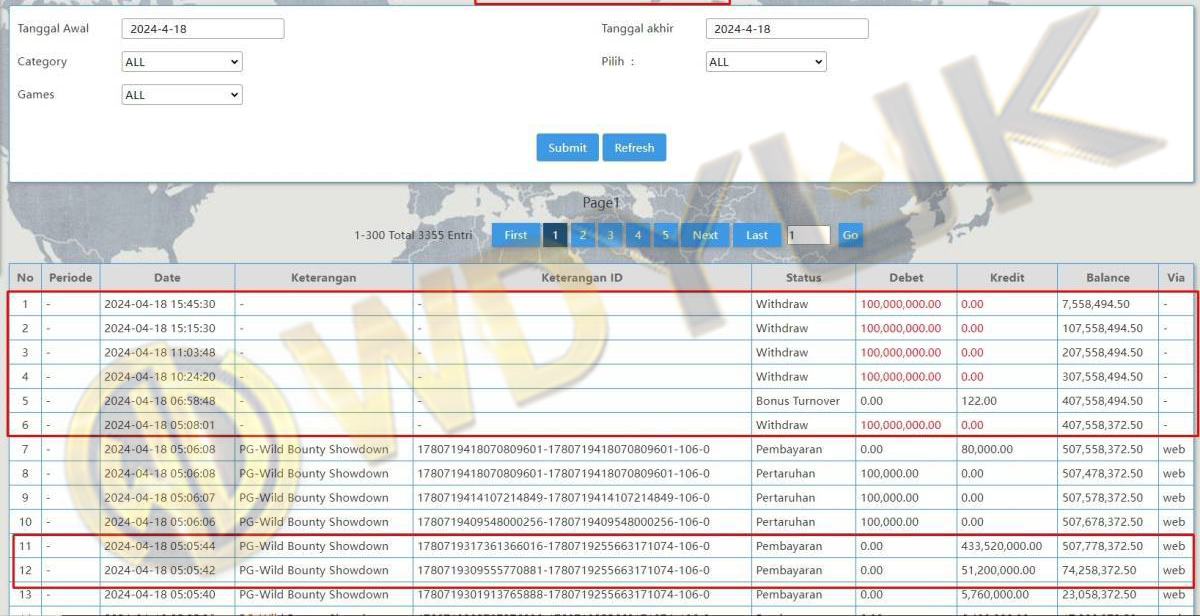1200x616 pixels.
Task: Click the Via column header
Action: point(1174,278)
